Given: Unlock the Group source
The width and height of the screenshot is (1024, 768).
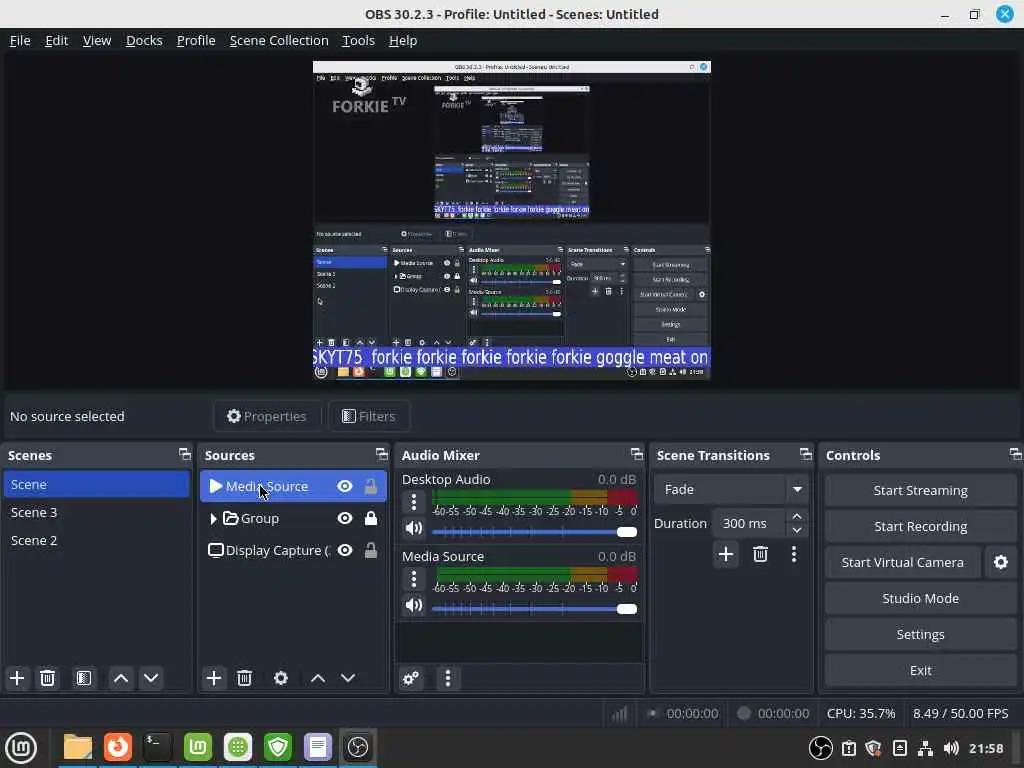Looking at the screenshot, I should point(370,518).
